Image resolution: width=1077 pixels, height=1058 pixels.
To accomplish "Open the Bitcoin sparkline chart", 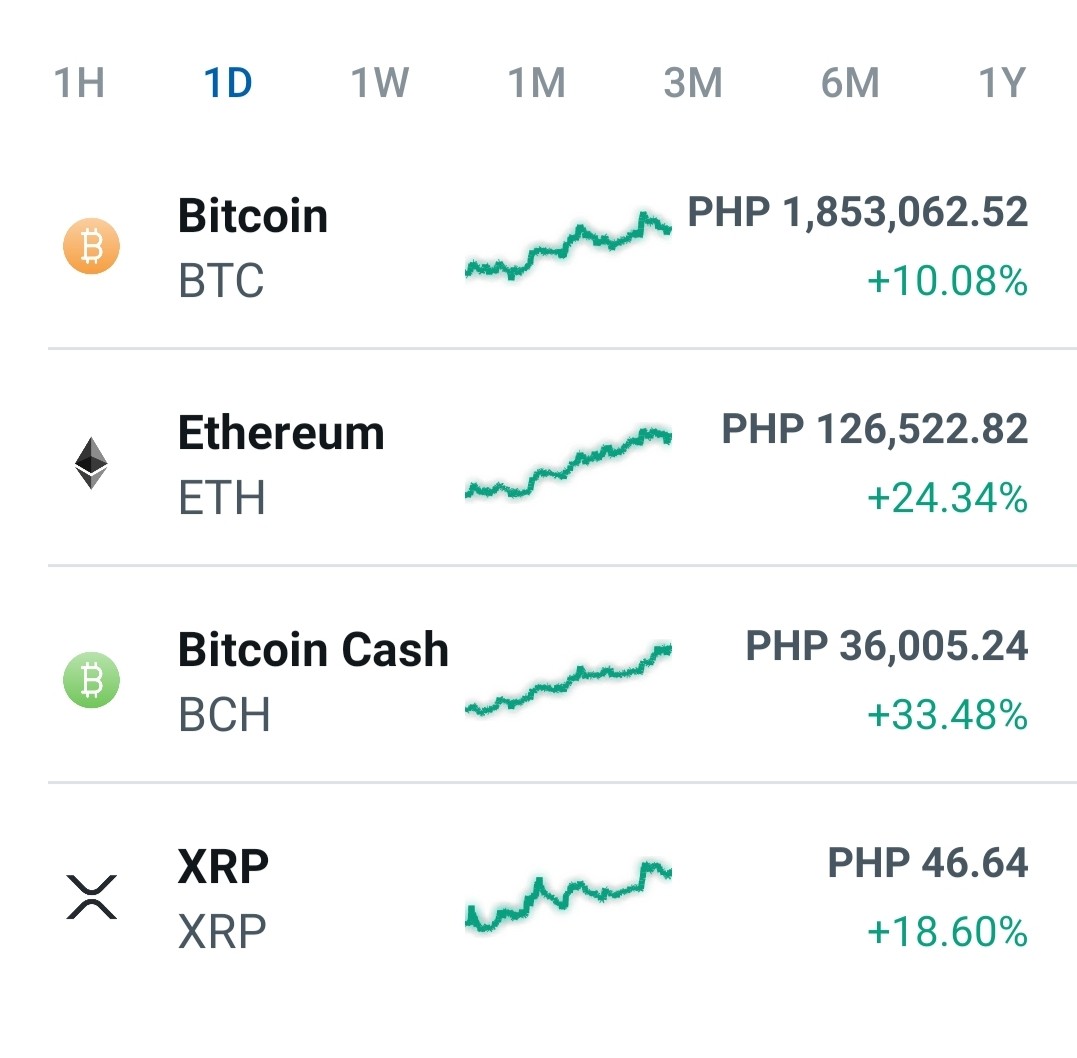I will point(568,246).
